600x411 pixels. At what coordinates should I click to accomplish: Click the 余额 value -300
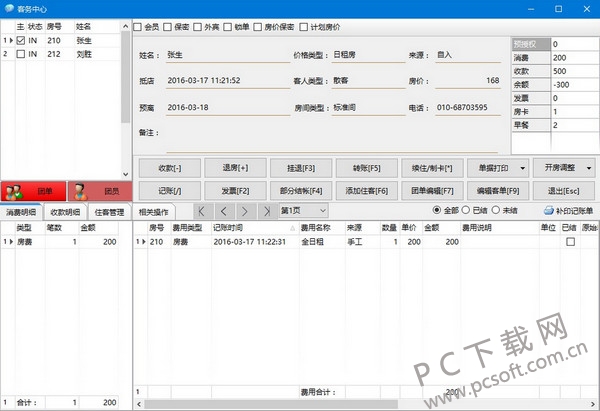pos(575,85)
